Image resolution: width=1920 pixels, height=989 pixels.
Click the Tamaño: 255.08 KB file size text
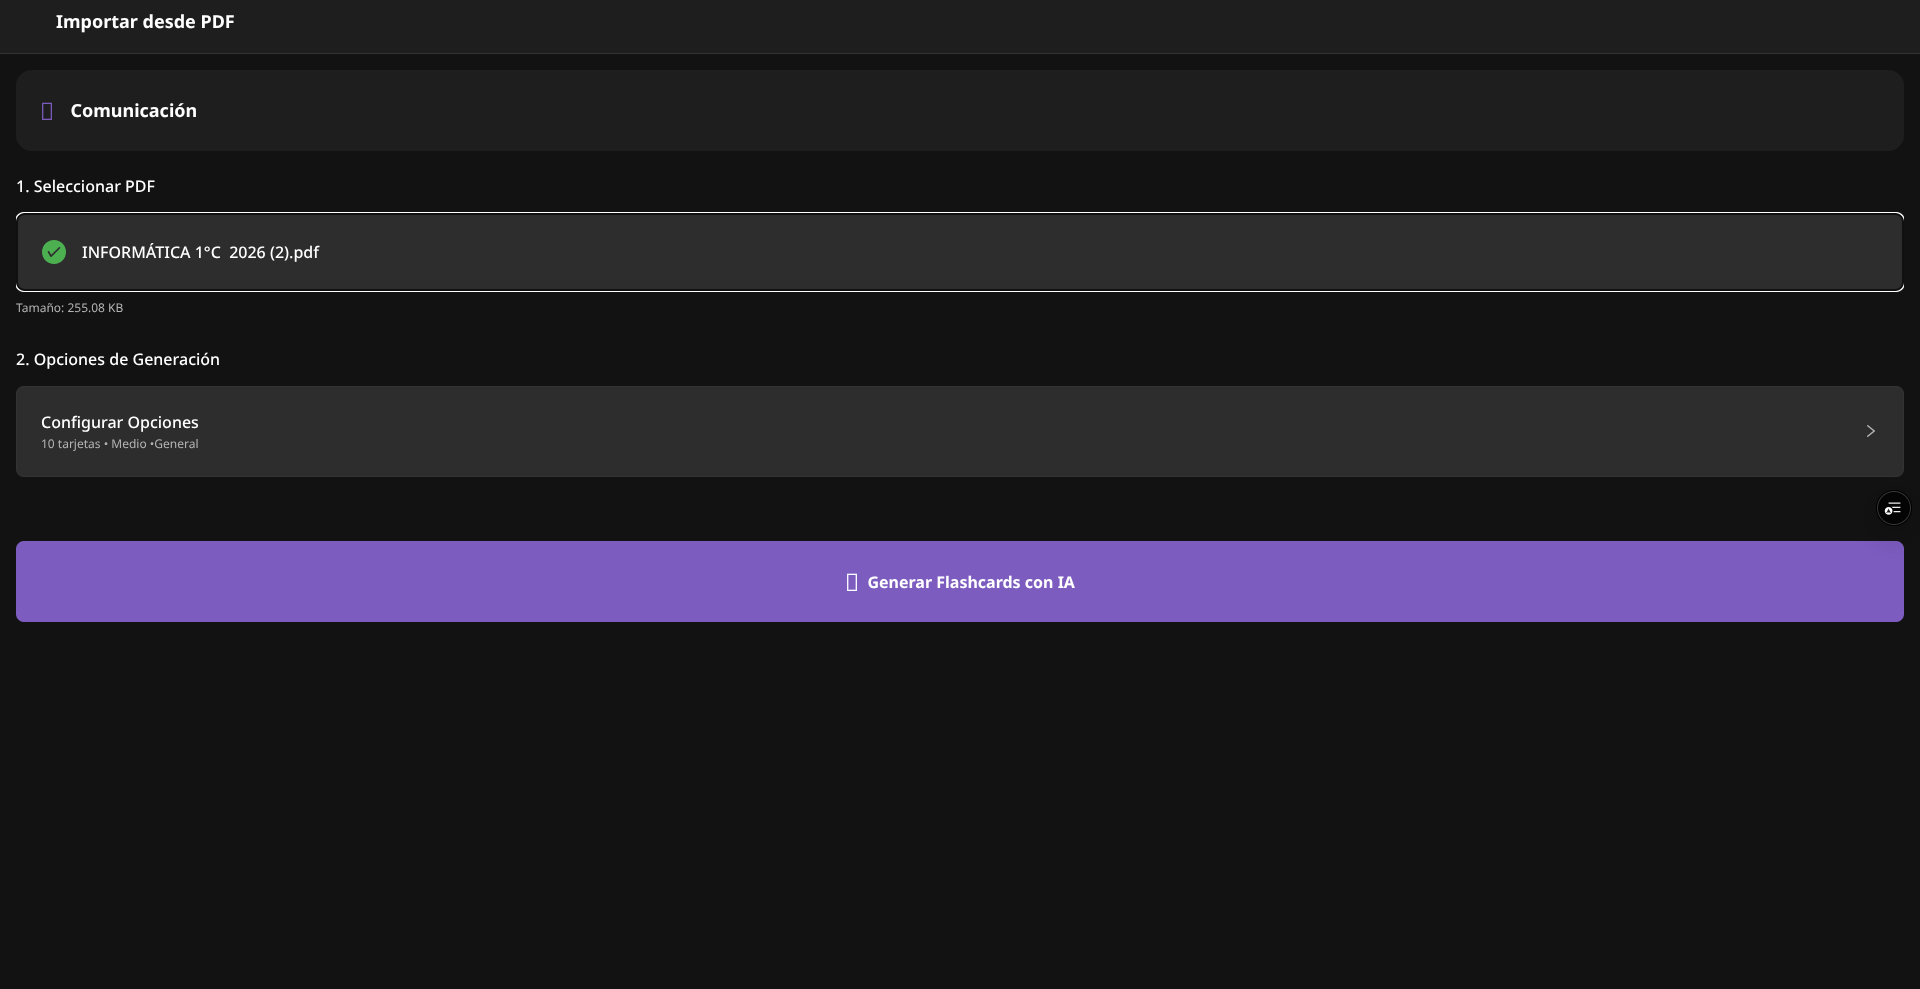tap(69, 308)
